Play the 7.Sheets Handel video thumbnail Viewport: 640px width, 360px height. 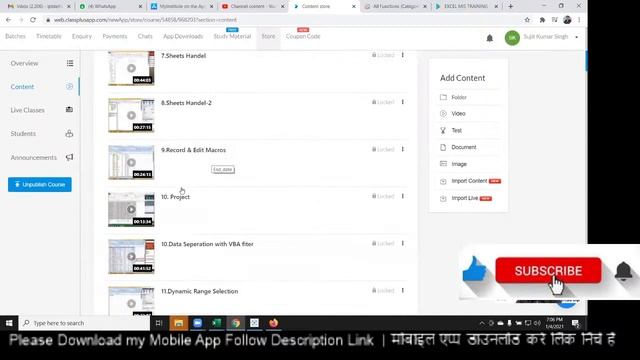tap(131, 68)
